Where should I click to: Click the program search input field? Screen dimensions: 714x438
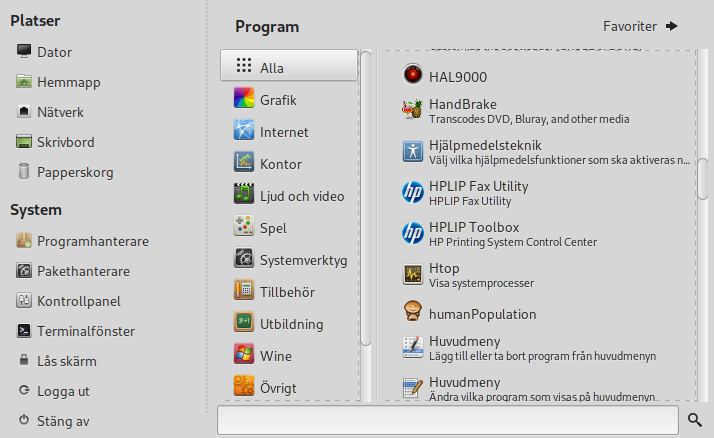coord(448,420)
